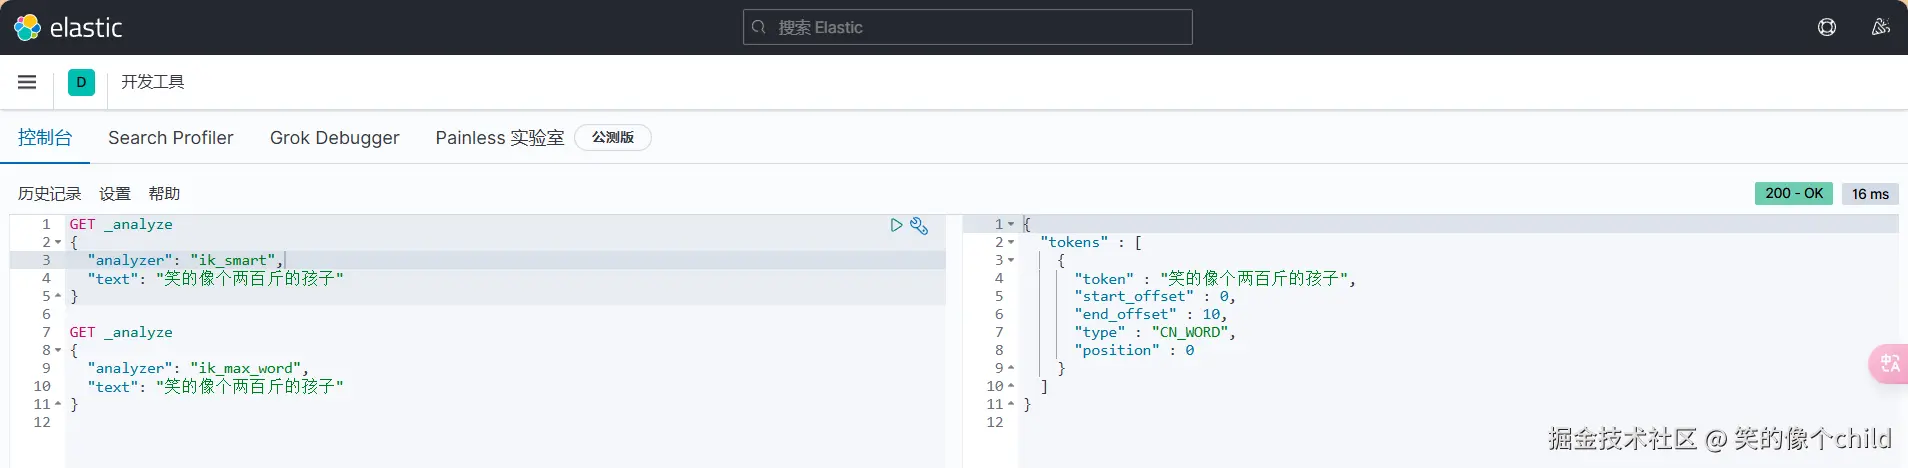This screenshot has height=468, width=1908.
Task: Click the Elastic logo
Action: [68, 27]
